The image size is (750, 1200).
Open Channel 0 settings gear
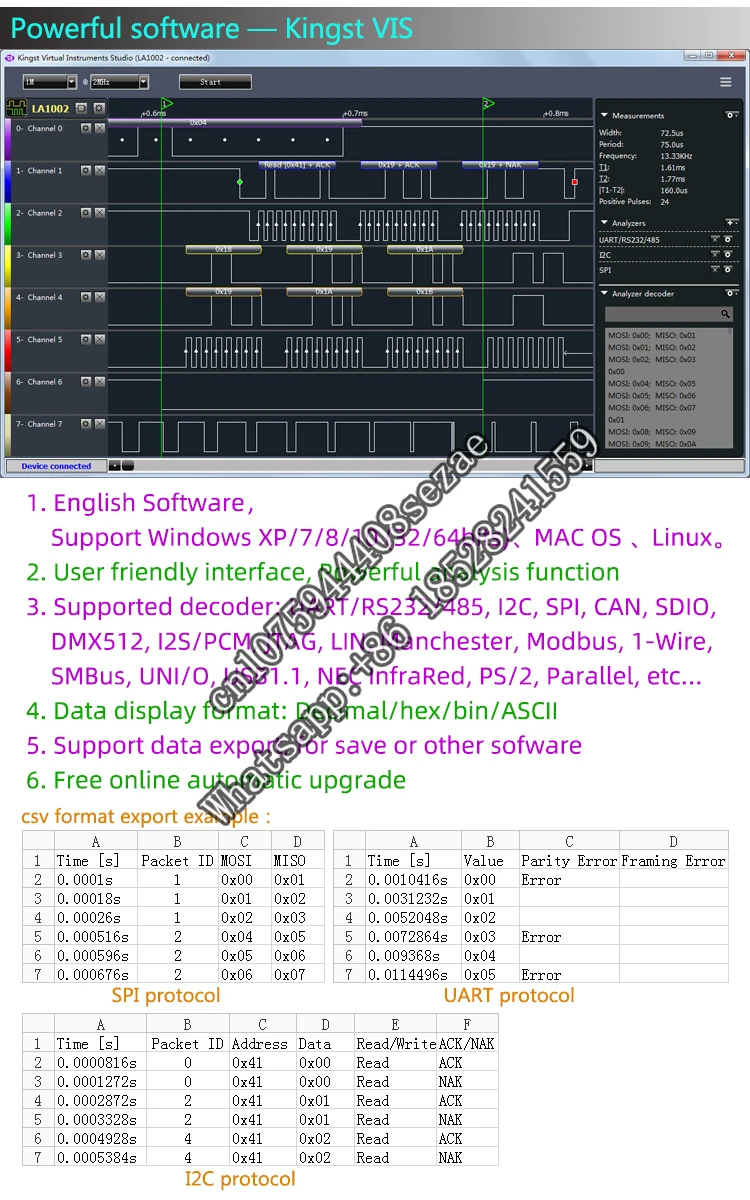pyautogui.click(x=86, y=129)
